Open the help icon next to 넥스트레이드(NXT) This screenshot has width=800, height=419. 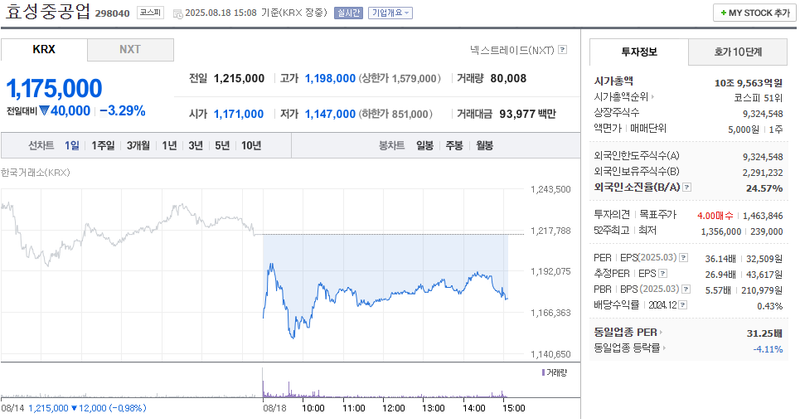tap(562, 50)
